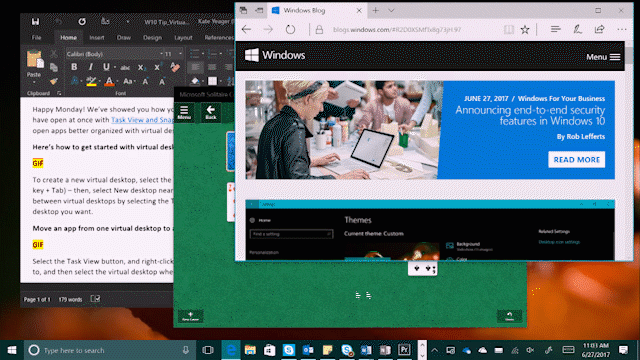
Task: Click the Shrink Font icon in Word
Action: click(162, 82)
